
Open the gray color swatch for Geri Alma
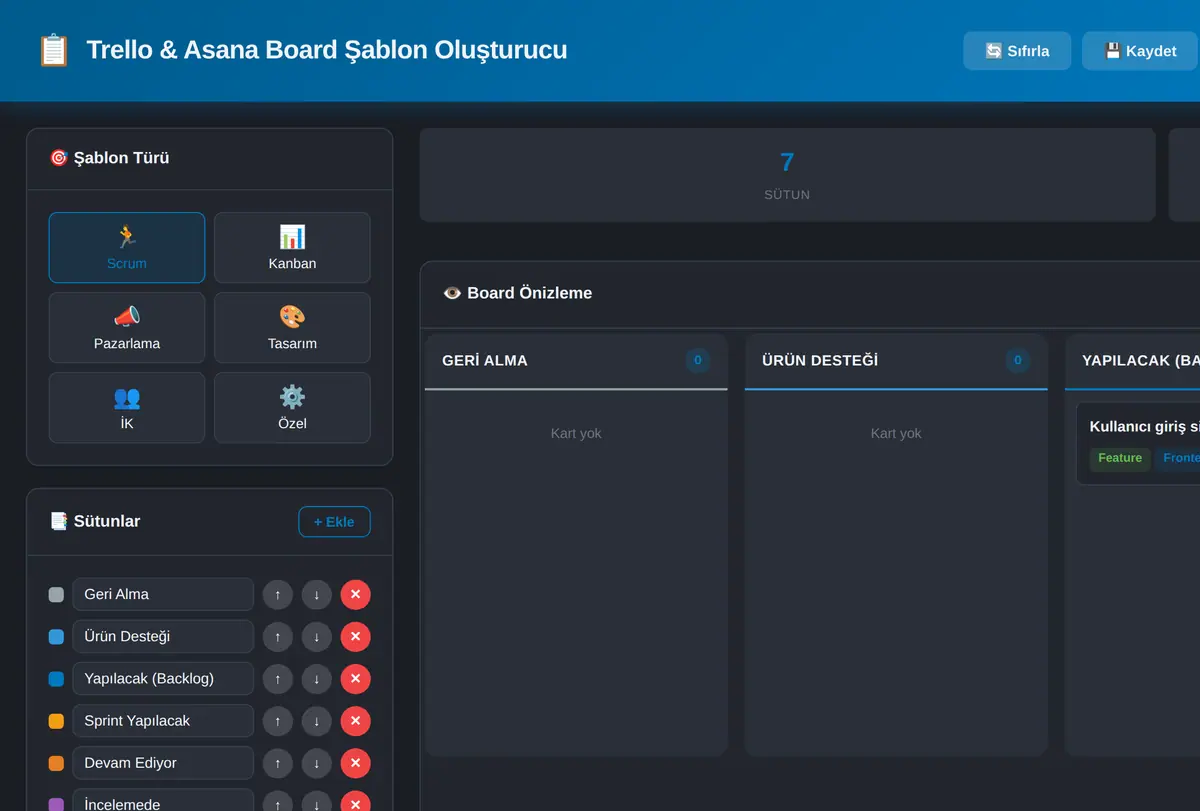click(56, 595)
